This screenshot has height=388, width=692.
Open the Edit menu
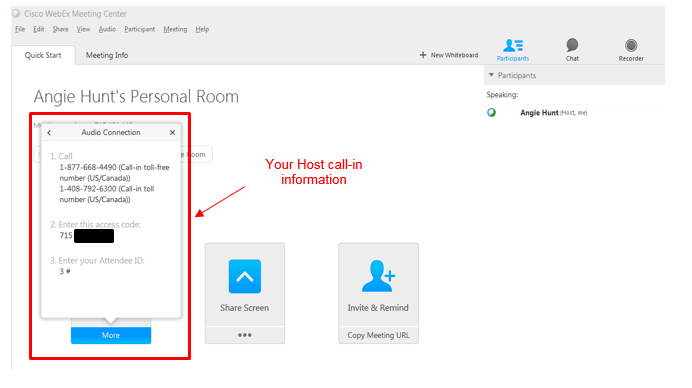click(39, 29)
